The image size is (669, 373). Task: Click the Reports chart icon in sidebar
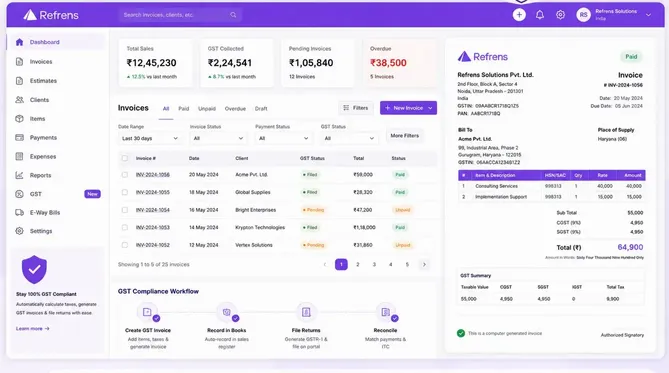(x=19, y=175)
